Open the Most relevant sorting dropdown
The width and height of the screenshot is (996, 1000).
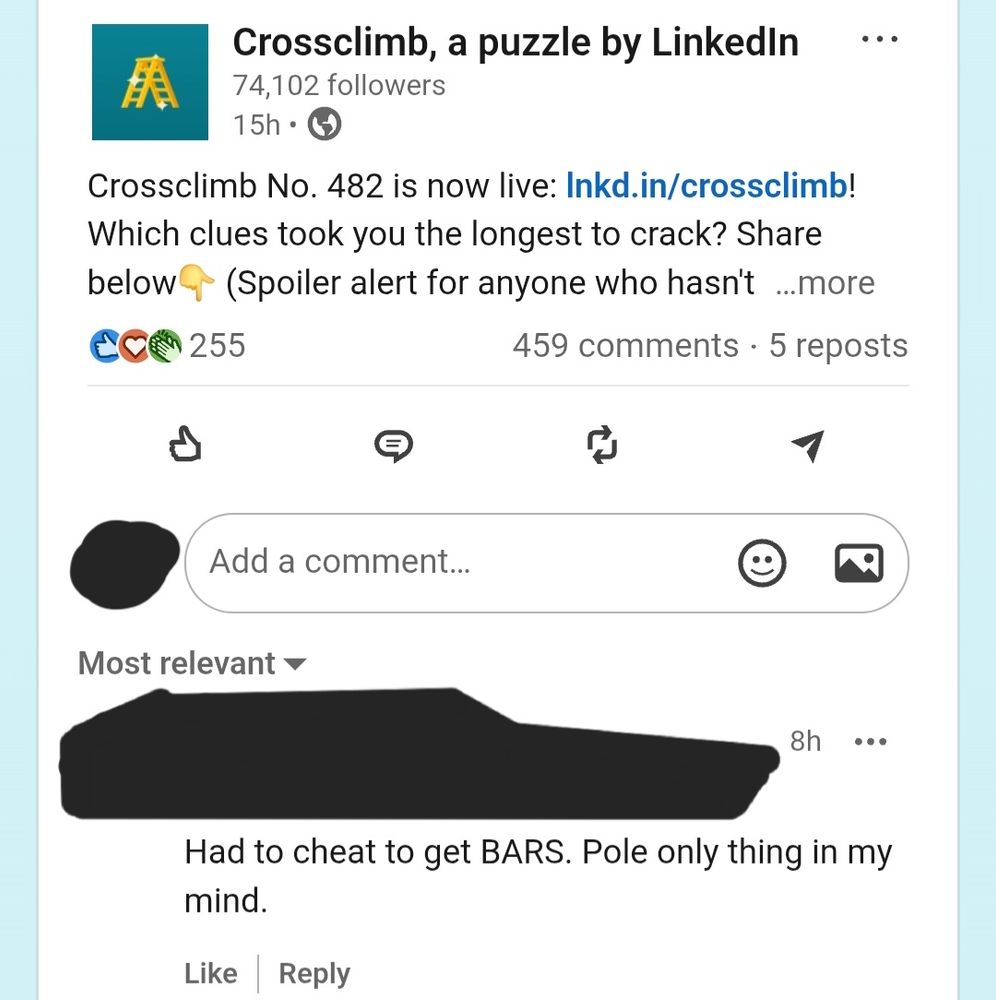[190, 662]
